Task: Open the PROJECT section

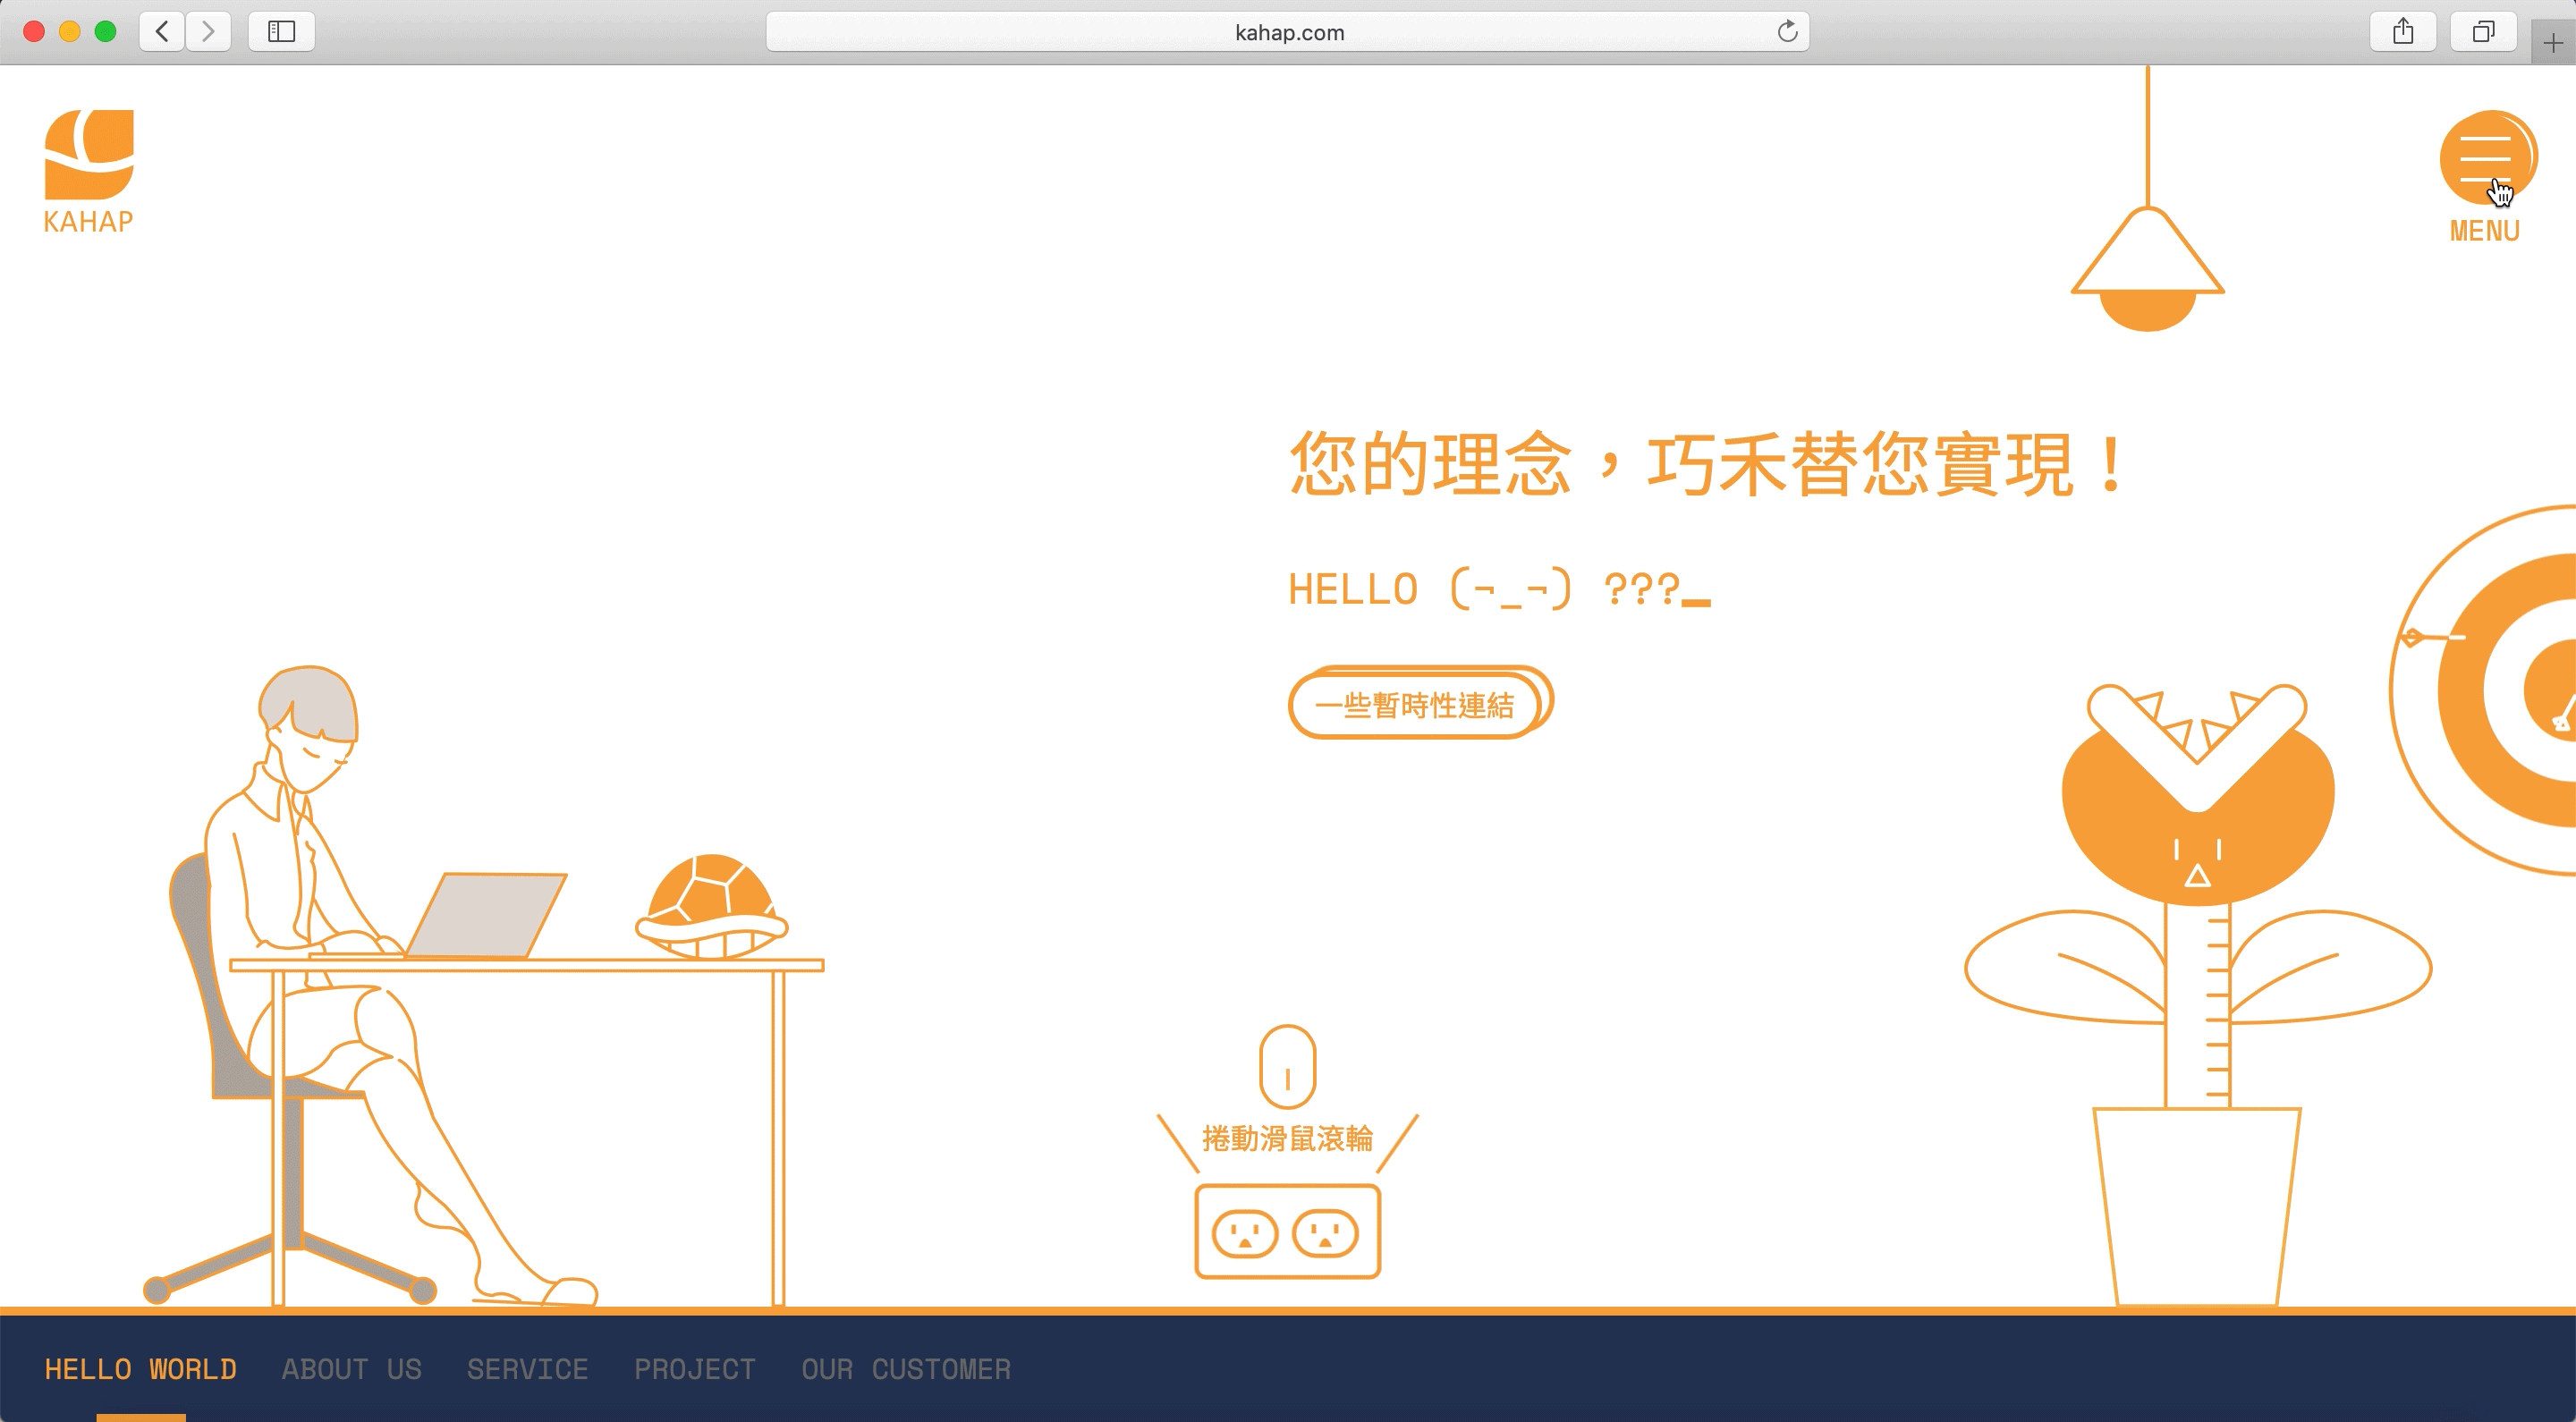Action: coord(695,1368)
